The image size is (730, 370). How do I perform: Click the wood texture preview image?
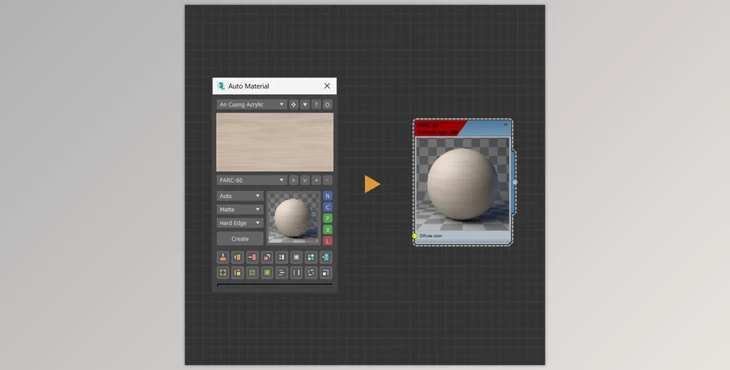coord(275,142)
